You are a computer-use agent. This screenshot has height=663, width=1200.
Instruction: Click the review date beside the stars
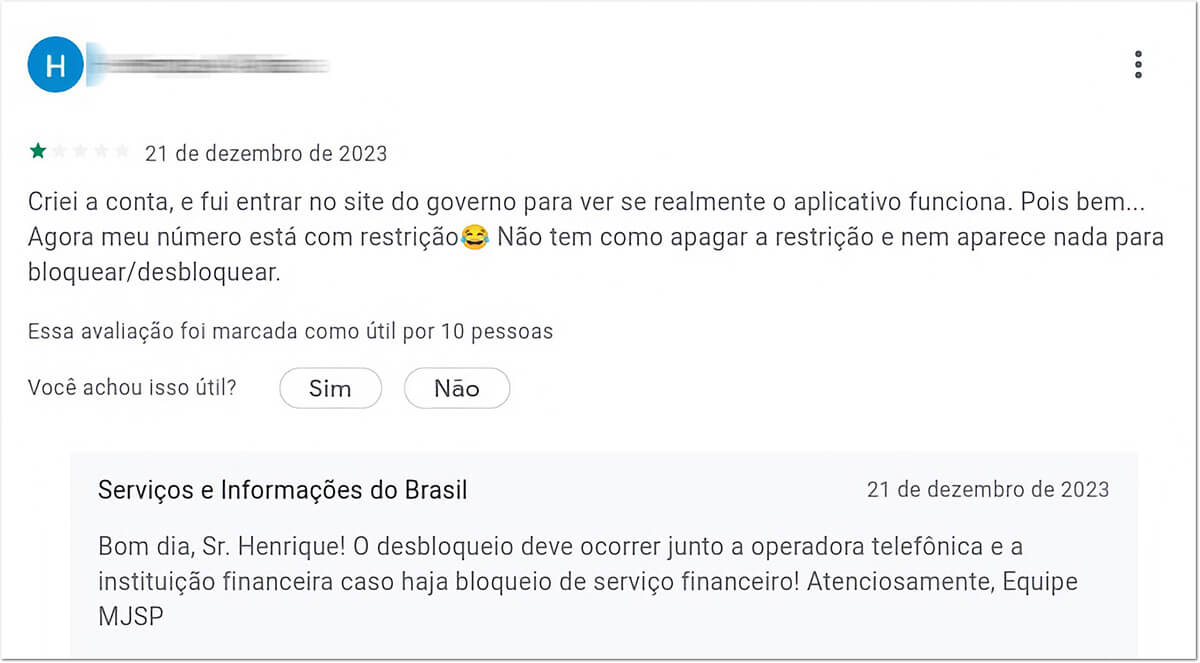point(266,154)
